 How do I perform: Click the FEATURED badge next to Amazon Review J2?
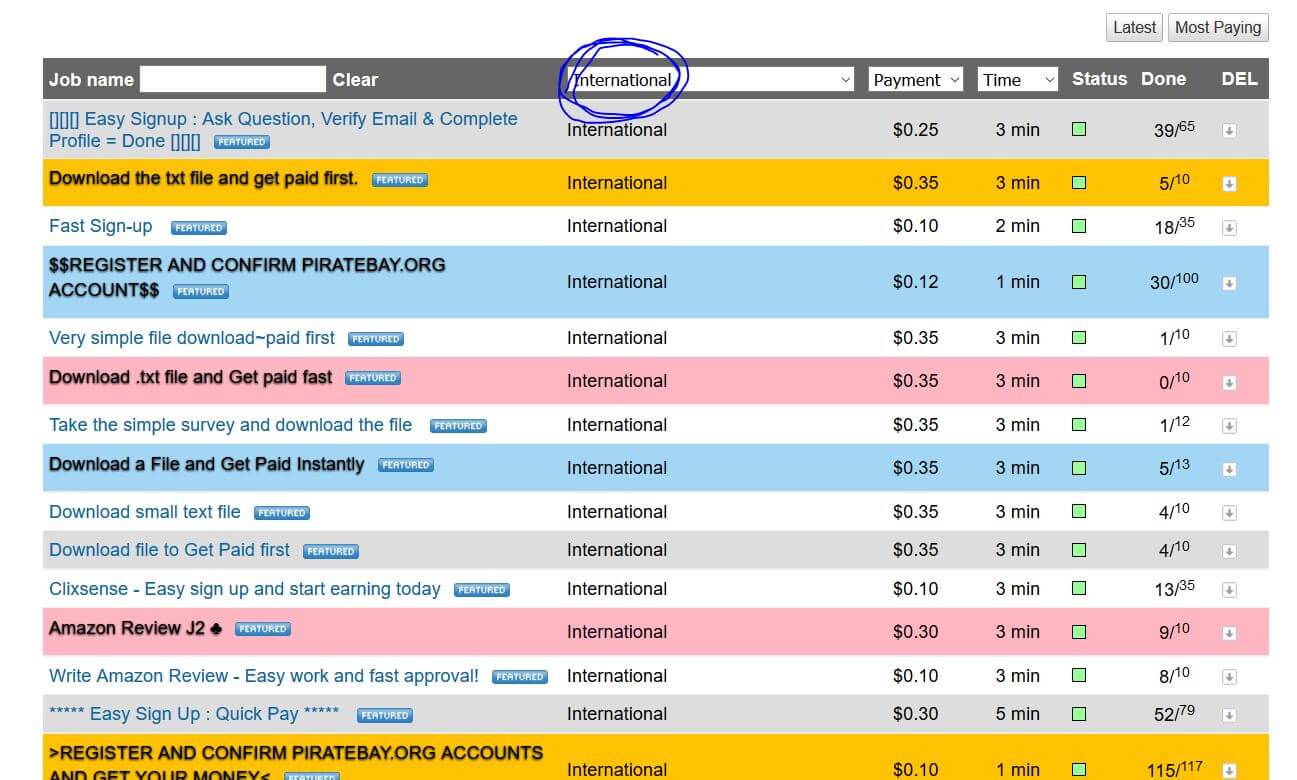click(x=262, y=629)
